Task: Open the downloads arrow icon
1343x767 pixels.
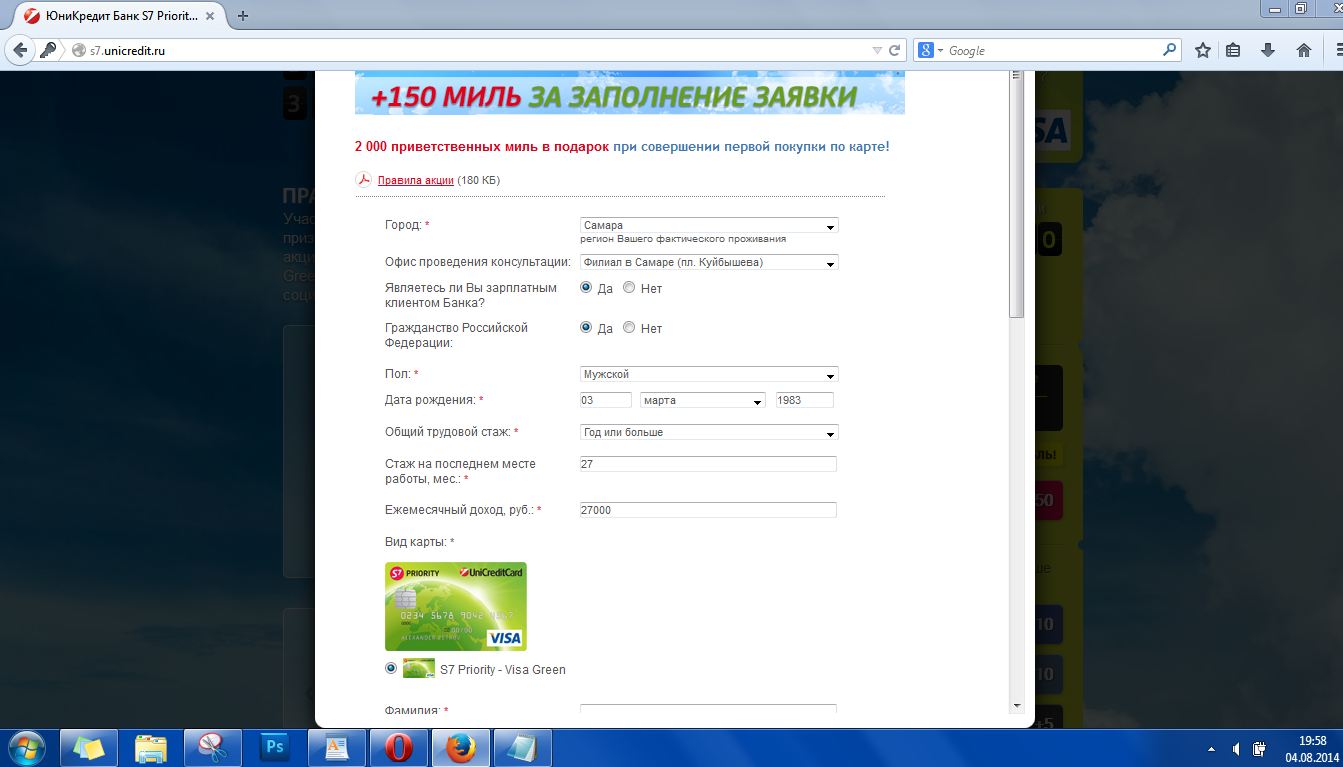Action: point(1268,50)
